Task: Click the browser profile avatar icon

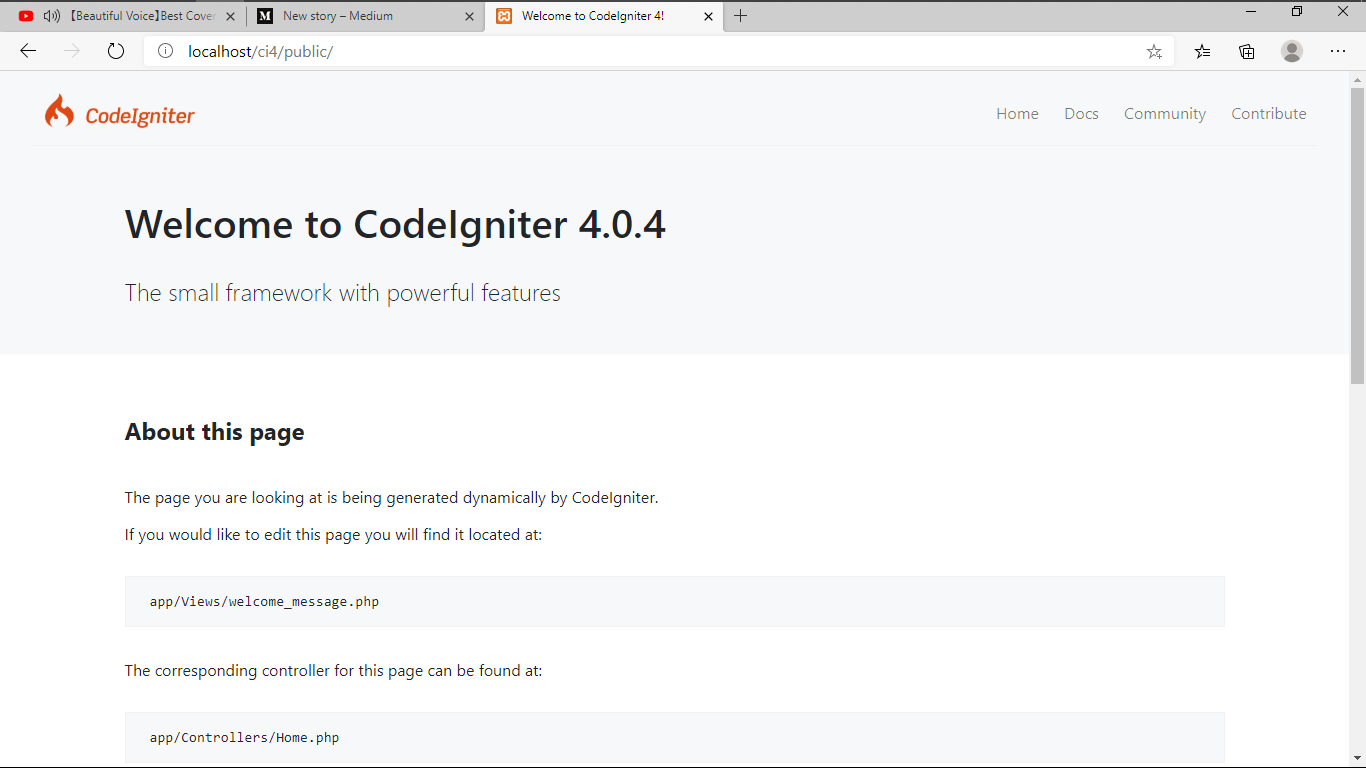Action: pos(1292,51)
